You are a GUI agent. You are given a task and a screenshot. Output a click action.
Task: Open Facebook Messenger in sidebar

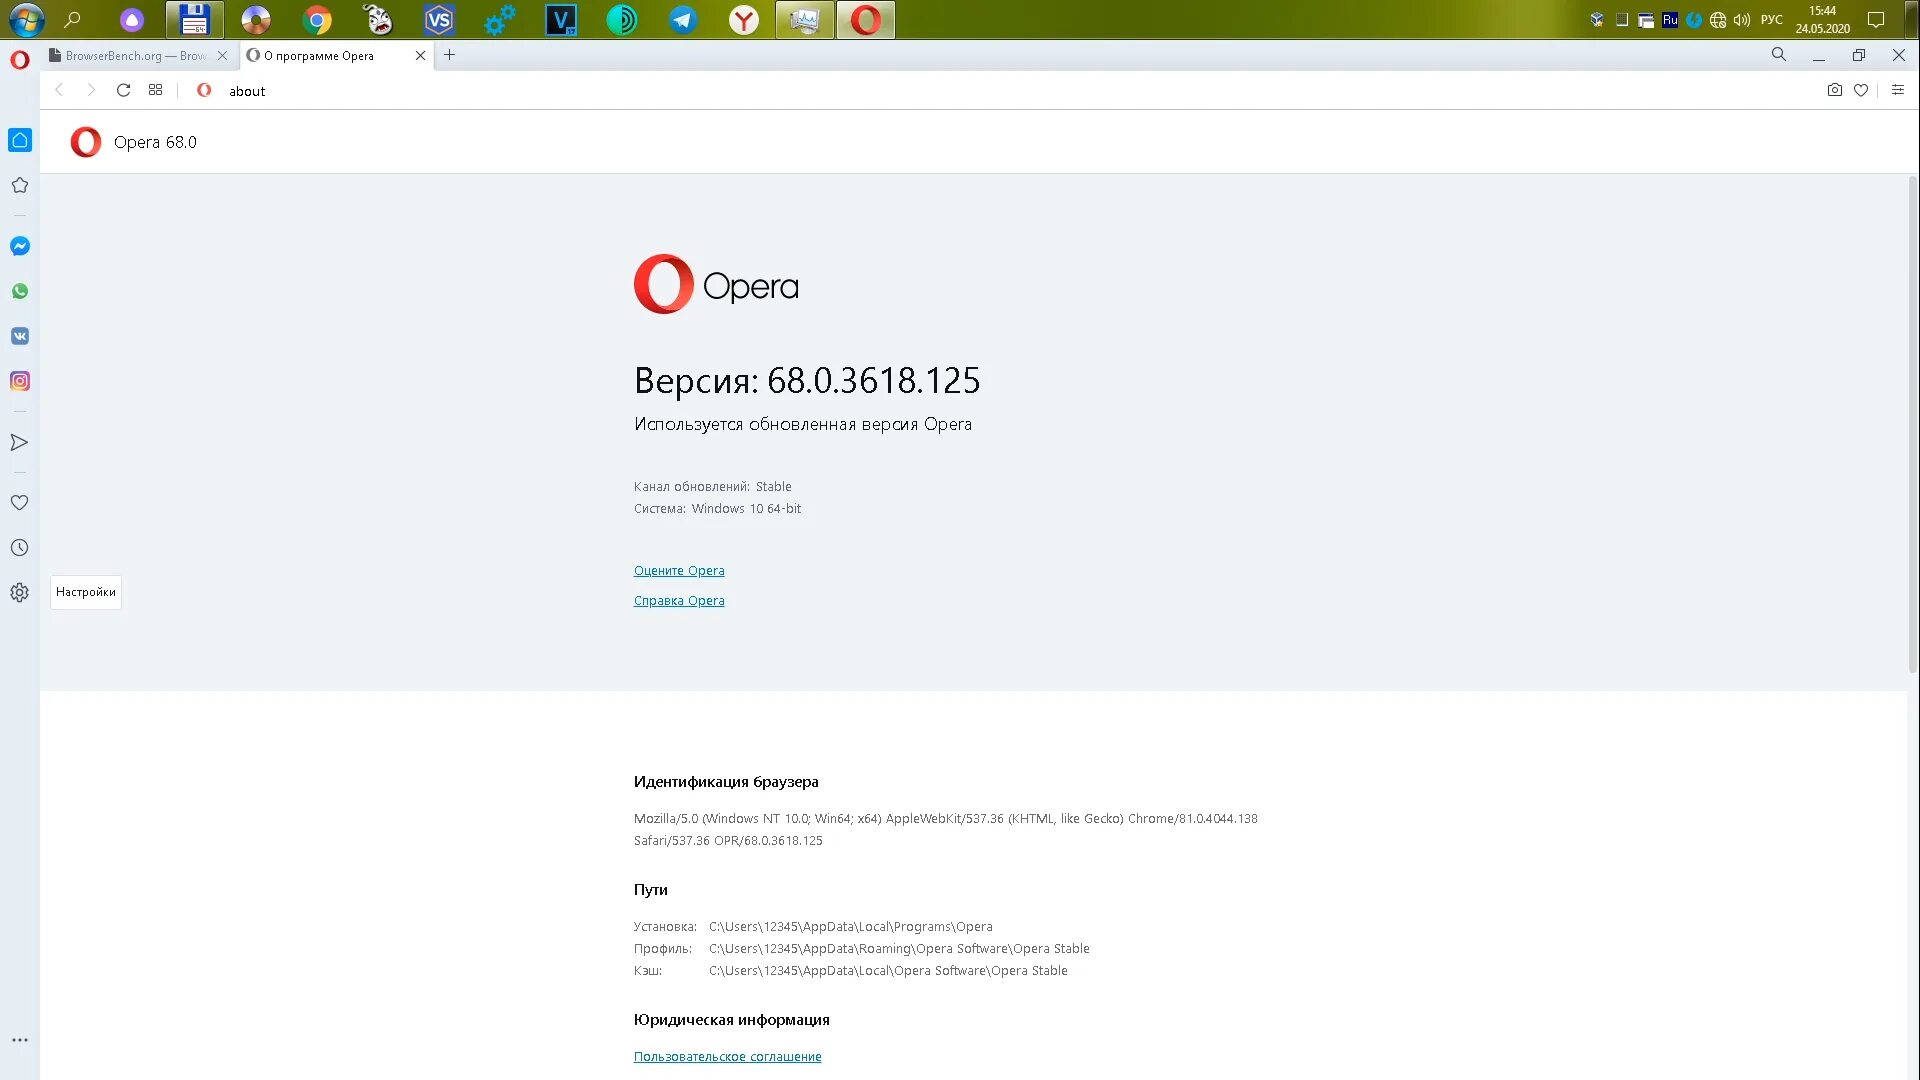20,246
